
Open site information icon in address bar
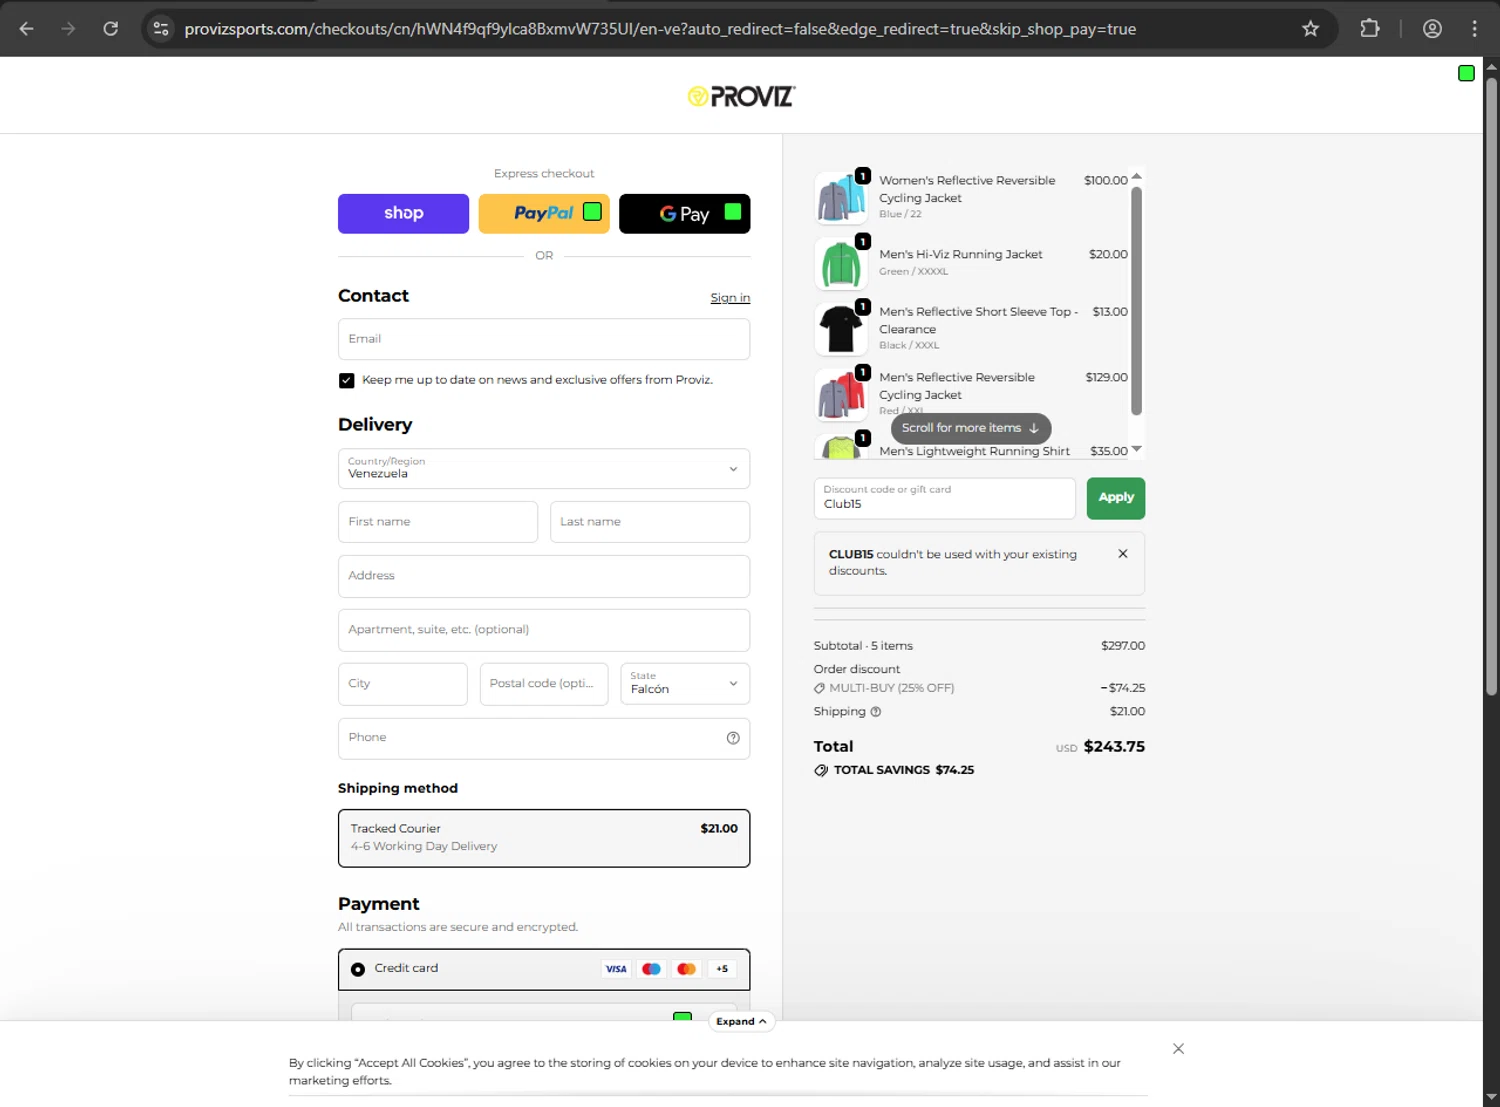coord(161,29)
